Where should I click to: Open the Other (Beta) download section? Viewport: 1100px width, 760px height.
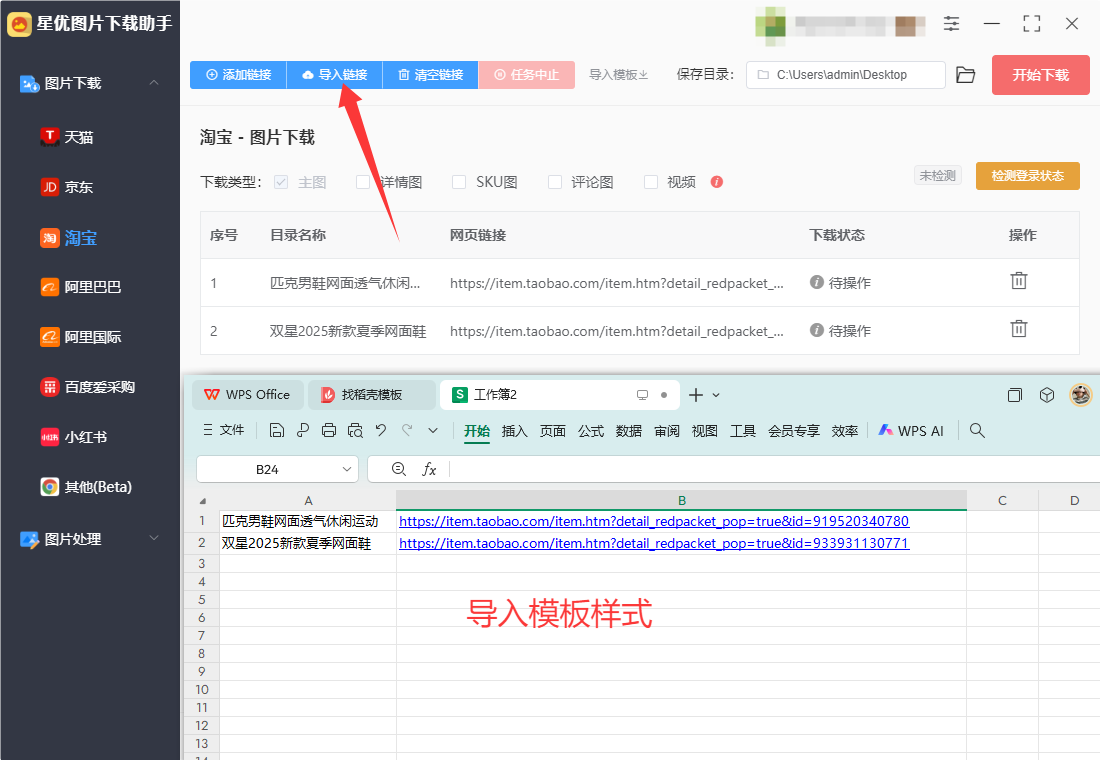coord(86,486)
